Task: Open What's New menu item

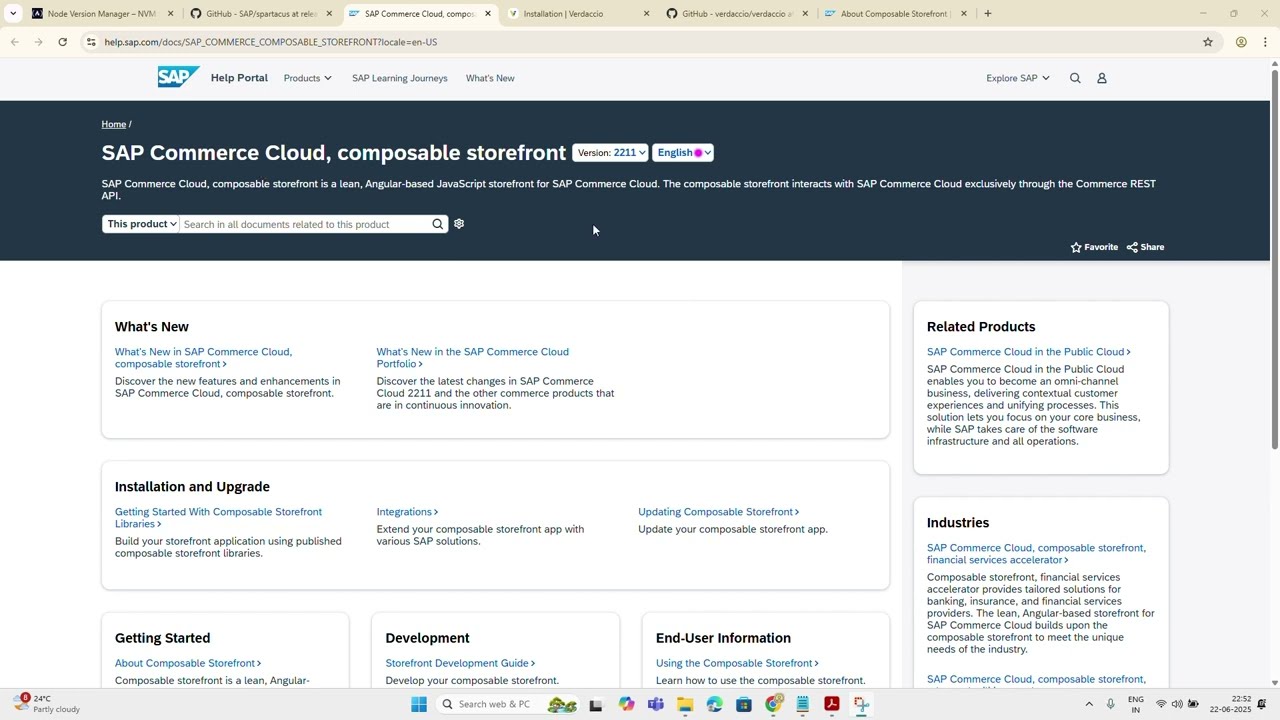Action: [490, 78]
